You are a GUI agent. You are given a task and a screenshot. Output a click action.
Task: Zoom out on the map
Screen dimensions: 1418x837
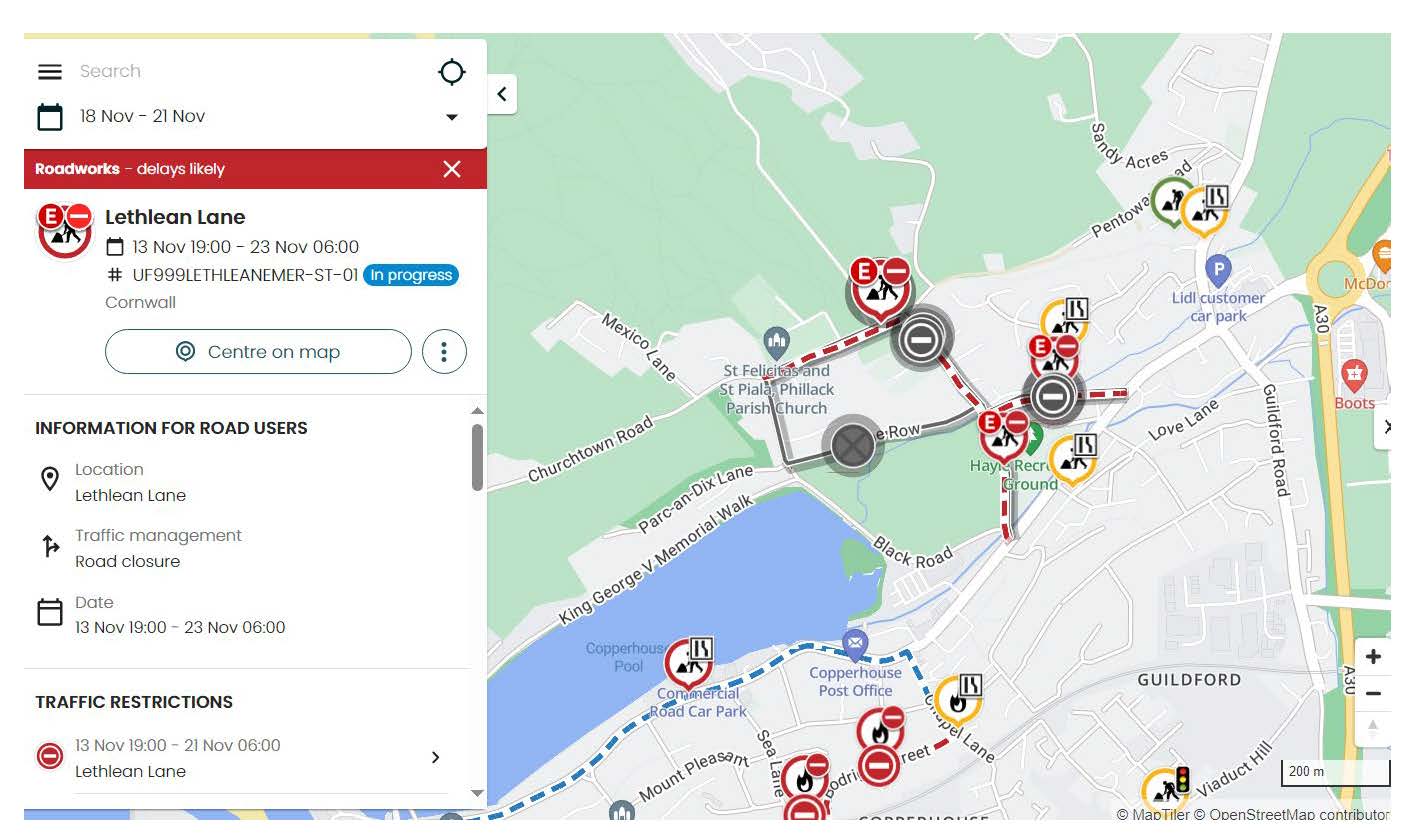(x=1373, y=693)
